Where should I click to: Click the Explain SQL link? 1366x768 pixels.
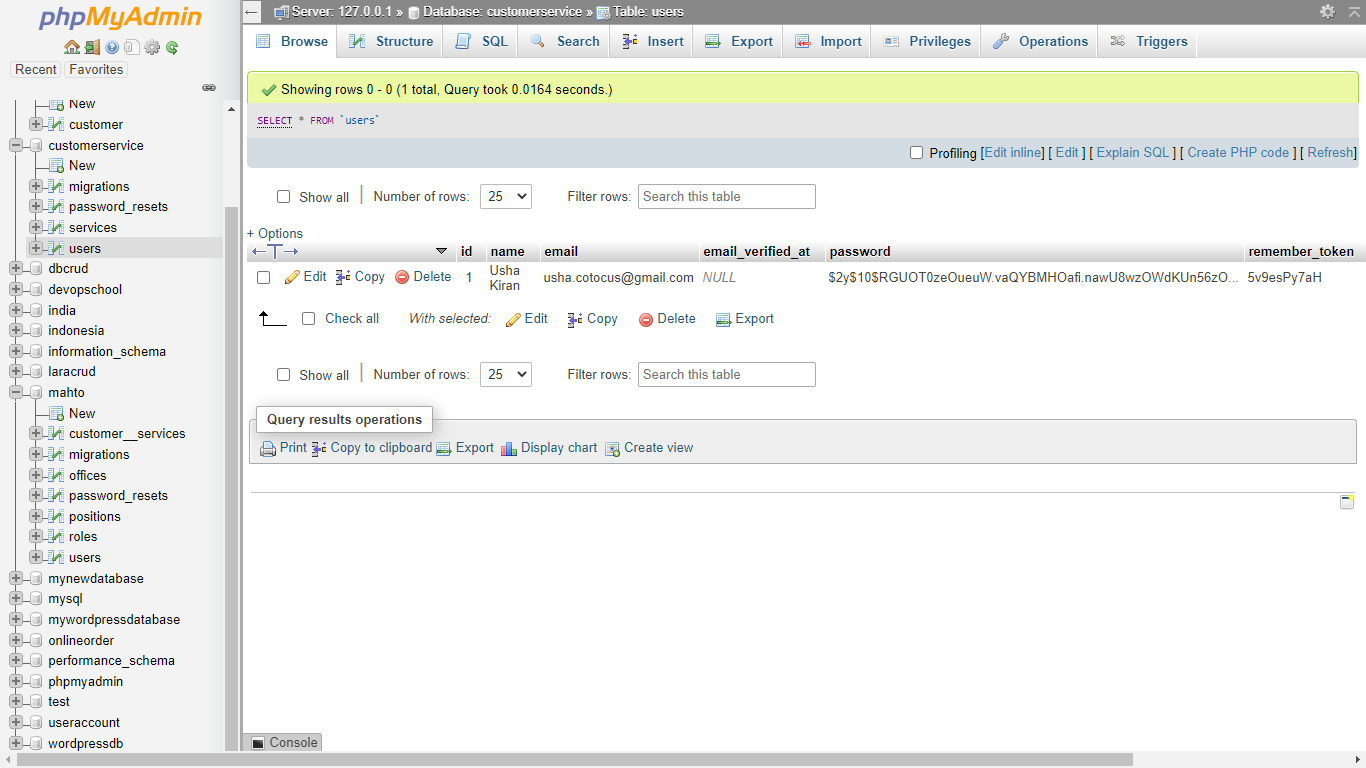[x=1132, y=153]
